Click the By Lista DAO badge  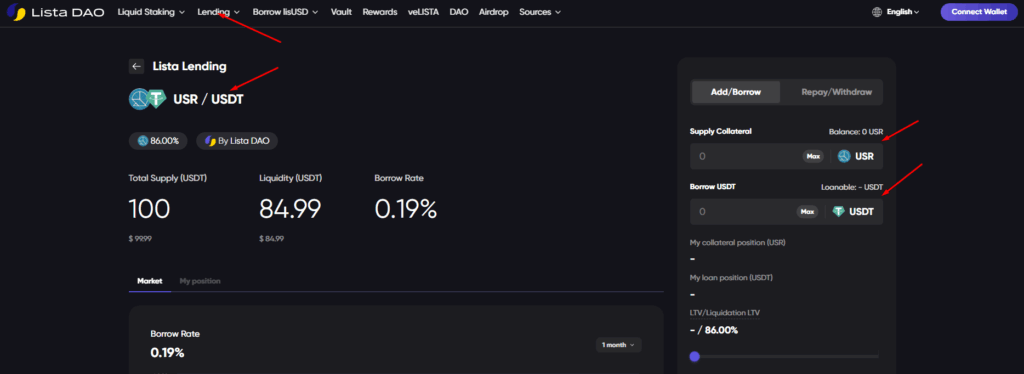click(x=237, y=141)
